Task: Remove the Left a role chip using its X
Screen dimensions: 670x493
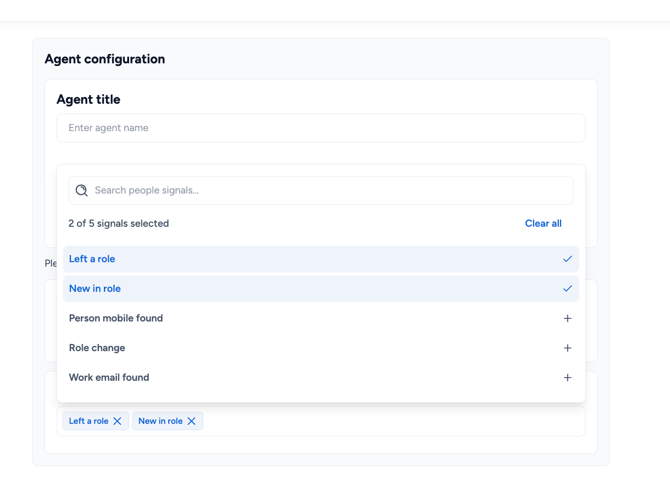Action: tap(117, 421)
